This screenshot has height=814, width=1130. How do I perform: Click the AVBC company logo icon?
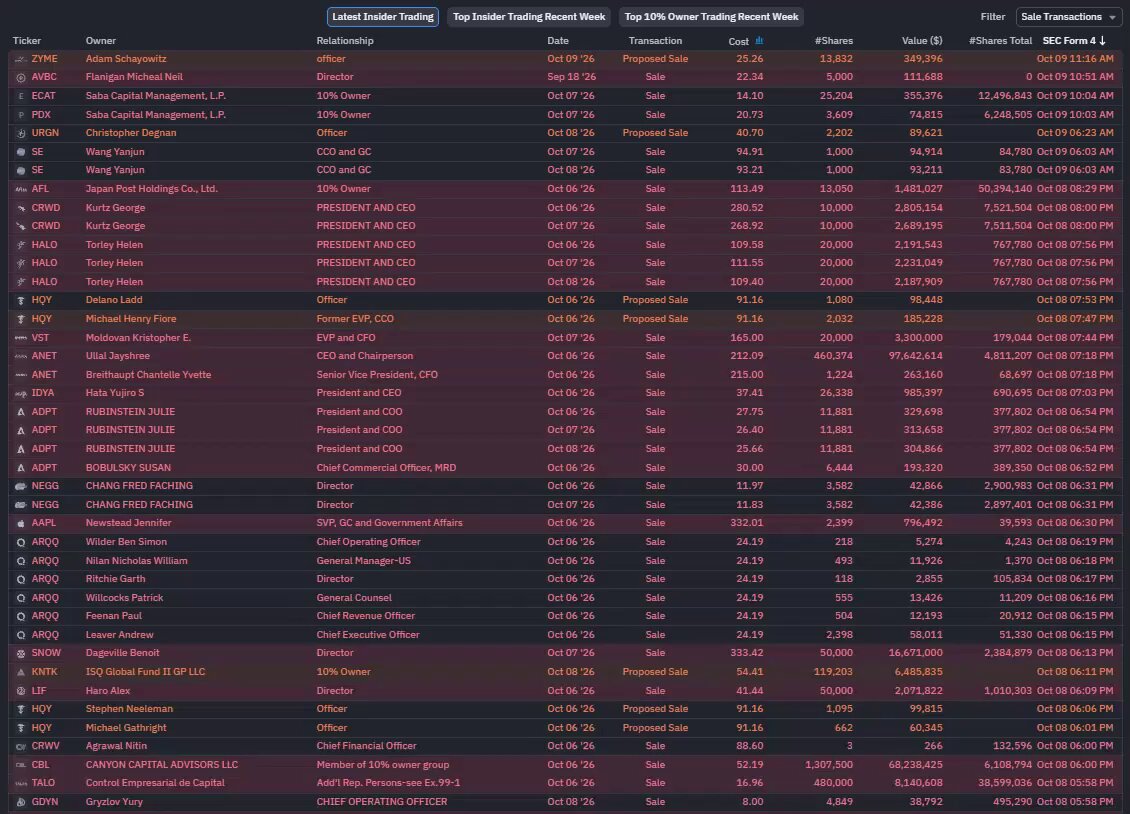point(21,77)
